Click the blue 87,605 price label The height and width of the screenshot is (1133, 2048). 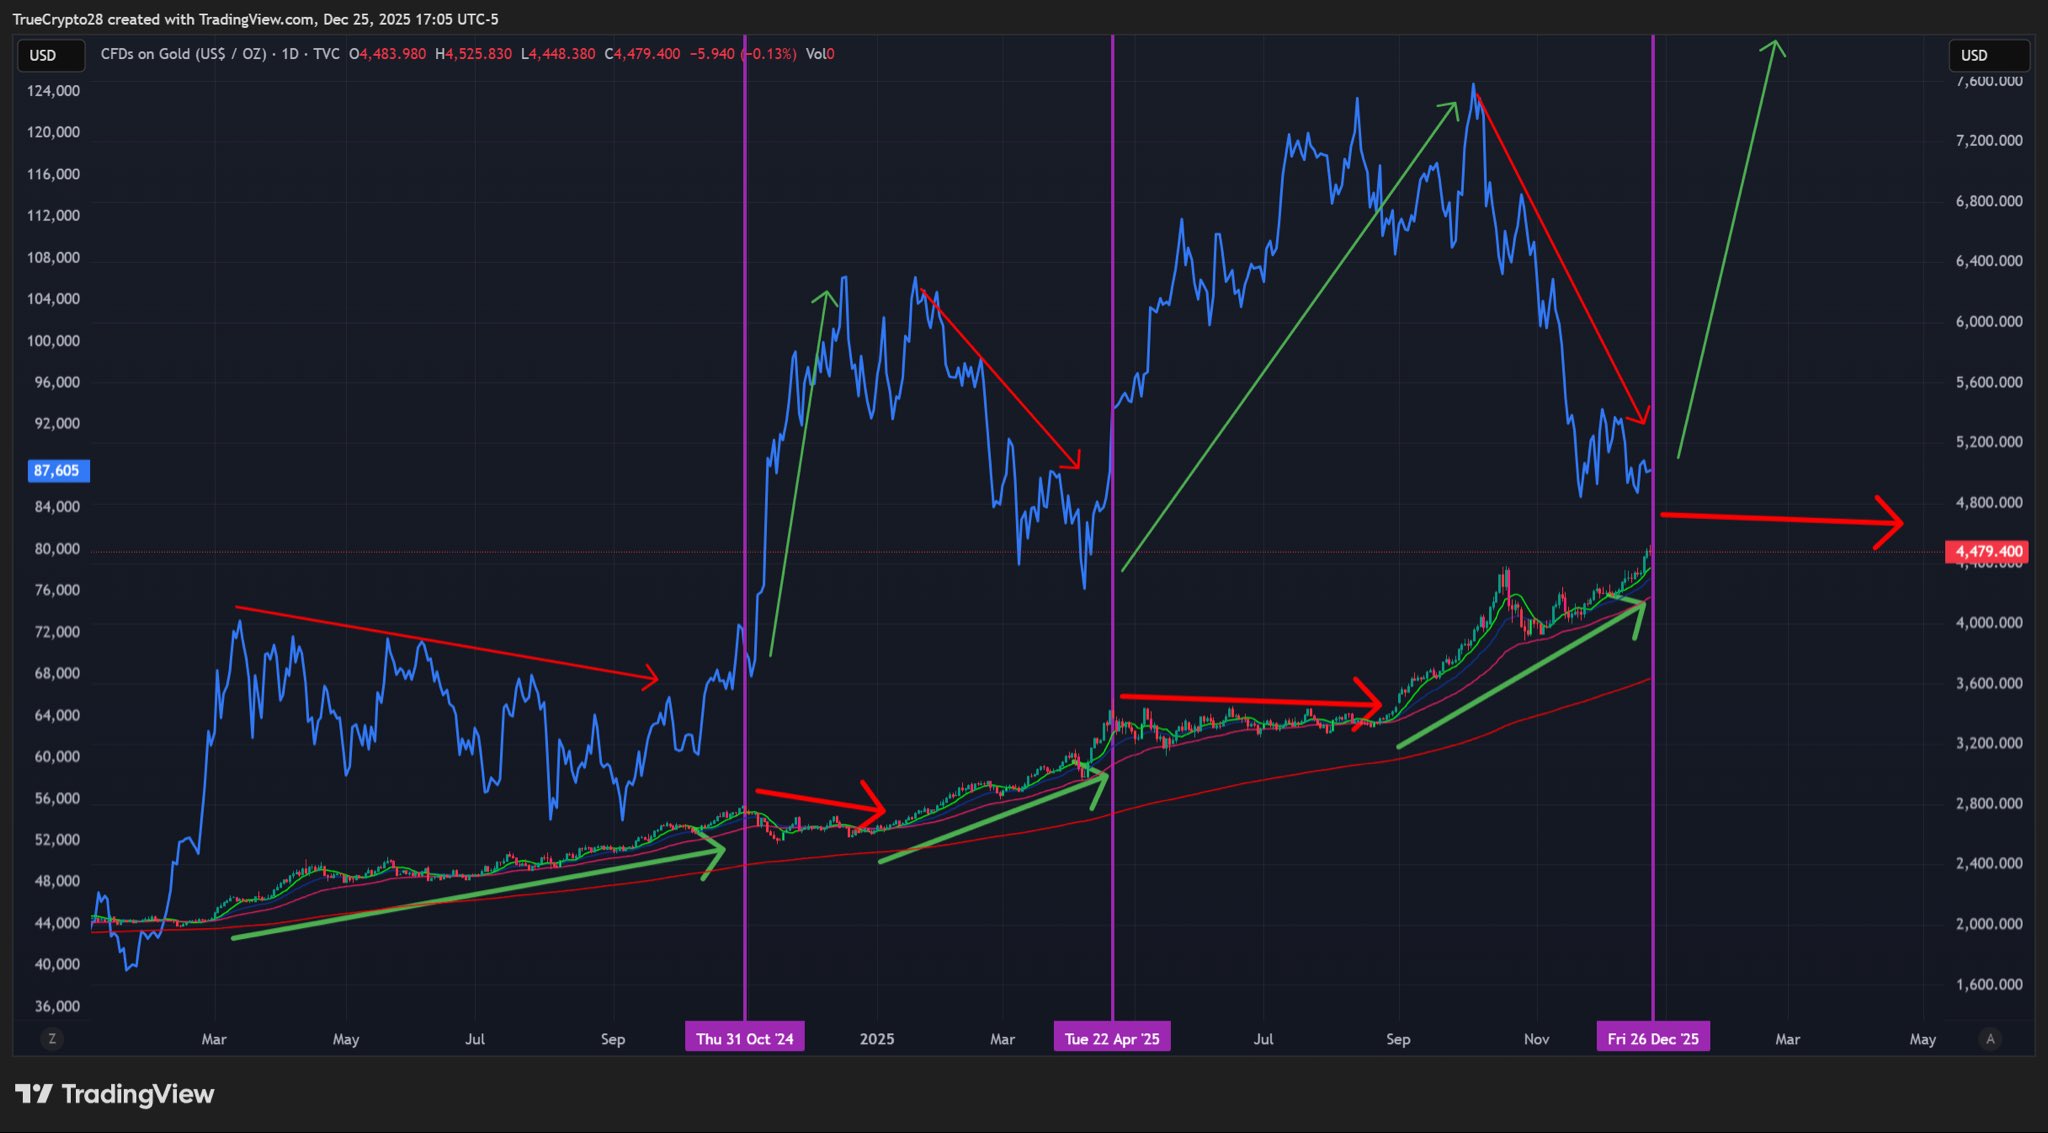pyautogui.click(x=57, y=471)
